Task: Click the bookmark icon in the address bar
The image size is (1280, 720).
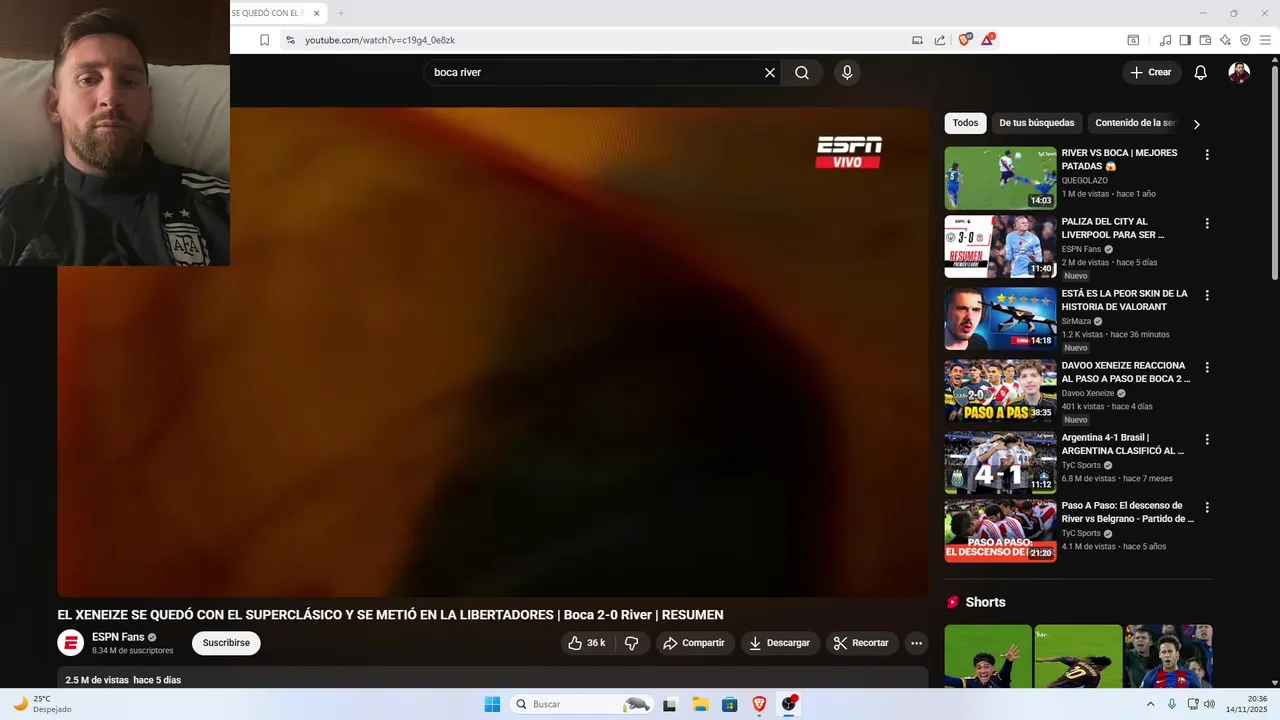Action: pyautogui.click(x=264, y=40)
